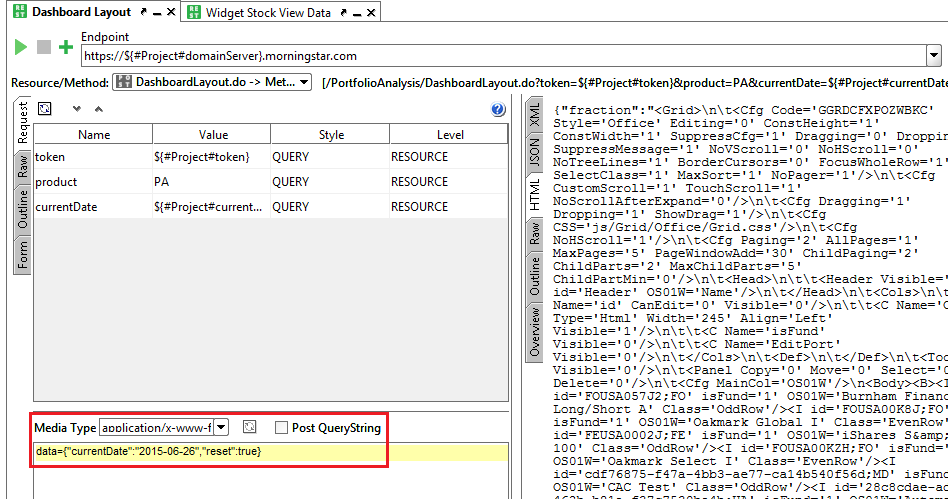The height and width of the screenshot is (499, 948).
Task: Click RESOURCE level in the token row
Action: click(449, 157)
